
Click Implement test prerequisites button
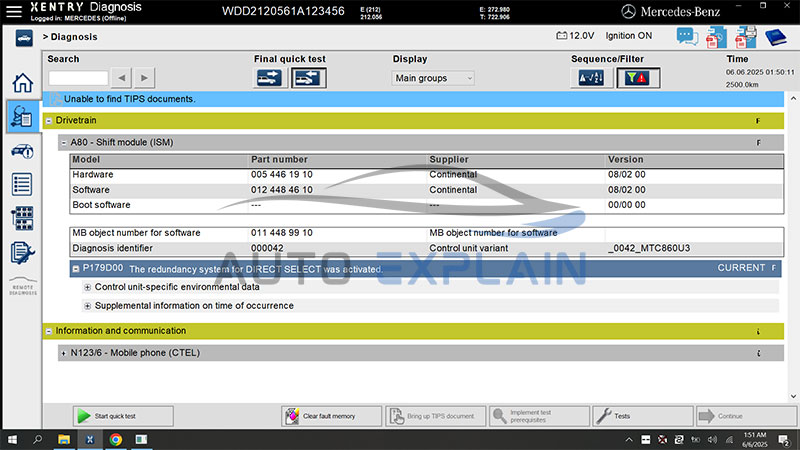pyautogui.click(x=539, y=416)
